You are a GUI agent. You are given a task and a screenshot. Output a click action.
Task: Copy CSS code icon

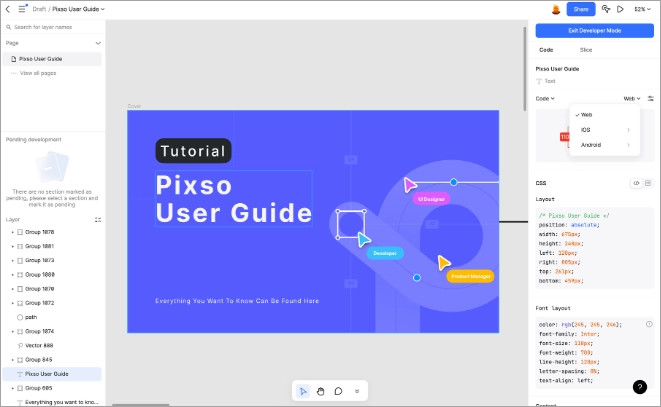648,183
